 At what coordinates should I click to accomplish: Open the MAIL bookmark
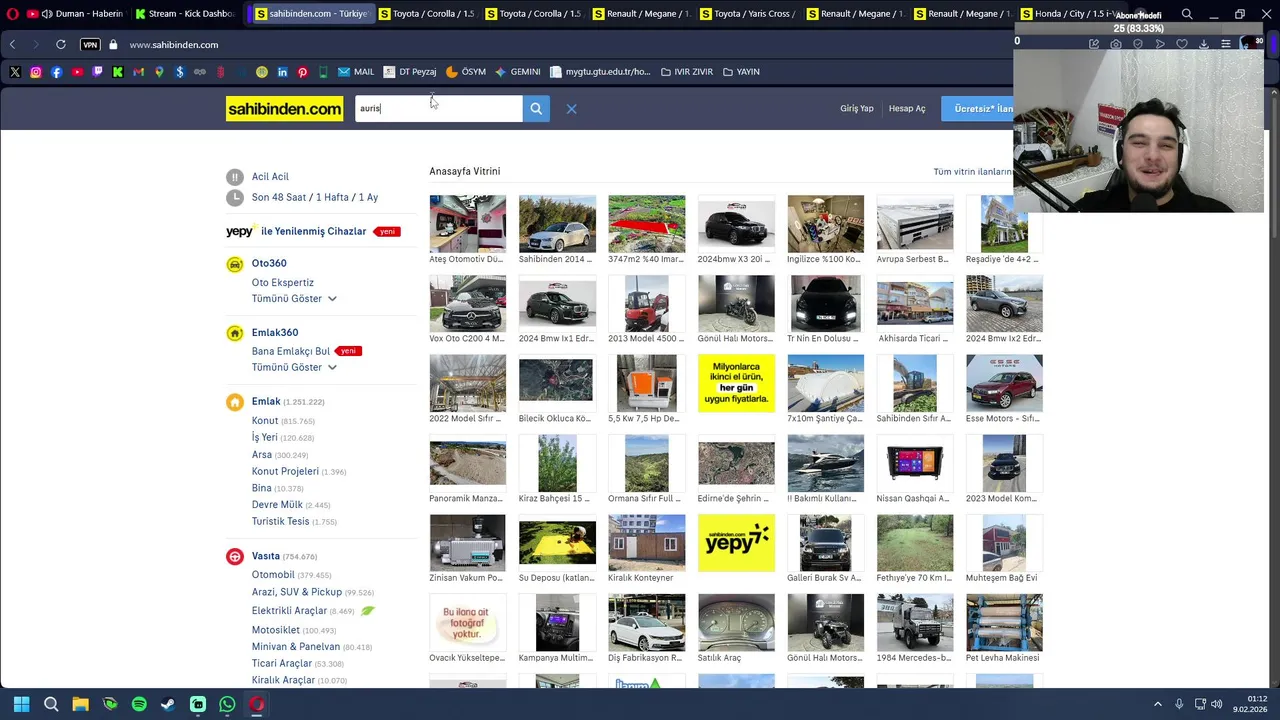(x=356, y=72)
